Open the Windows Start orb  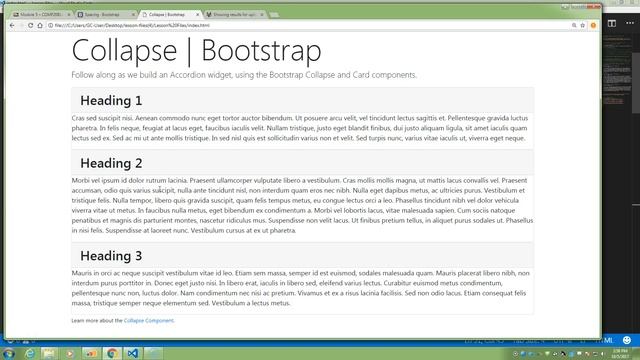pyautogui.click(x=8, y=353)
